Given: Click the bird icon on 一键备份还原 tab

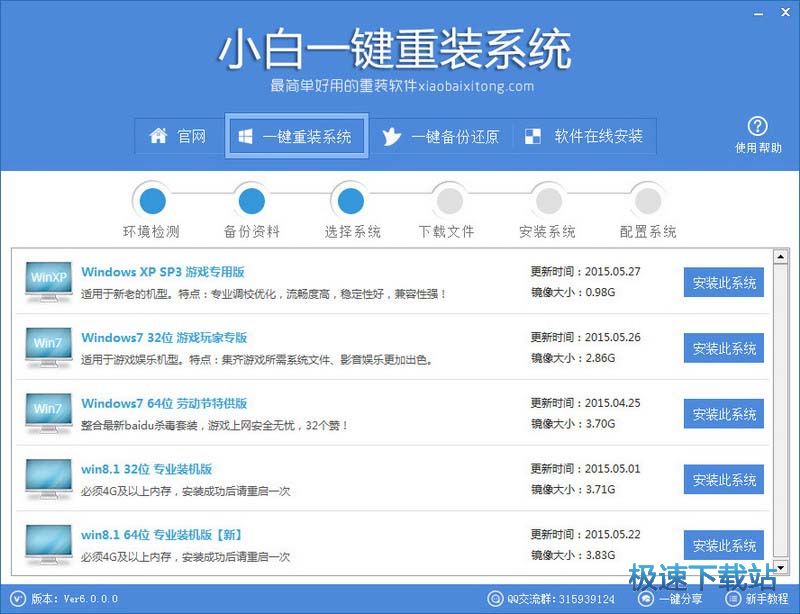Looking at the screenshot, I should point(391,137).
